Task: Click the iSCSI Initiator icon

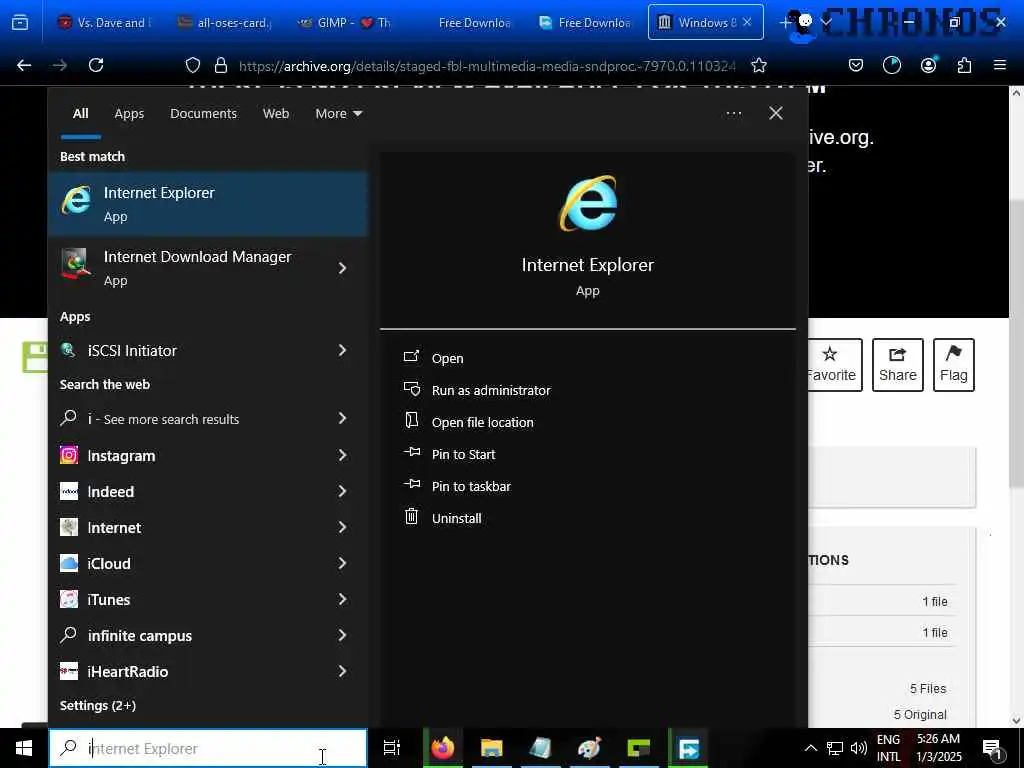Action: click(68, 350)
